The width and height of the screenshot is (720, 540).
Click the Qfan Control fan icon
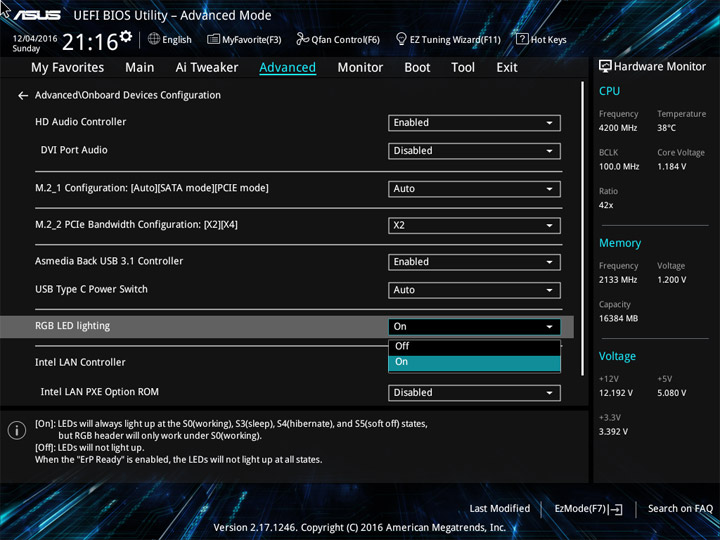tap(302, 39)
